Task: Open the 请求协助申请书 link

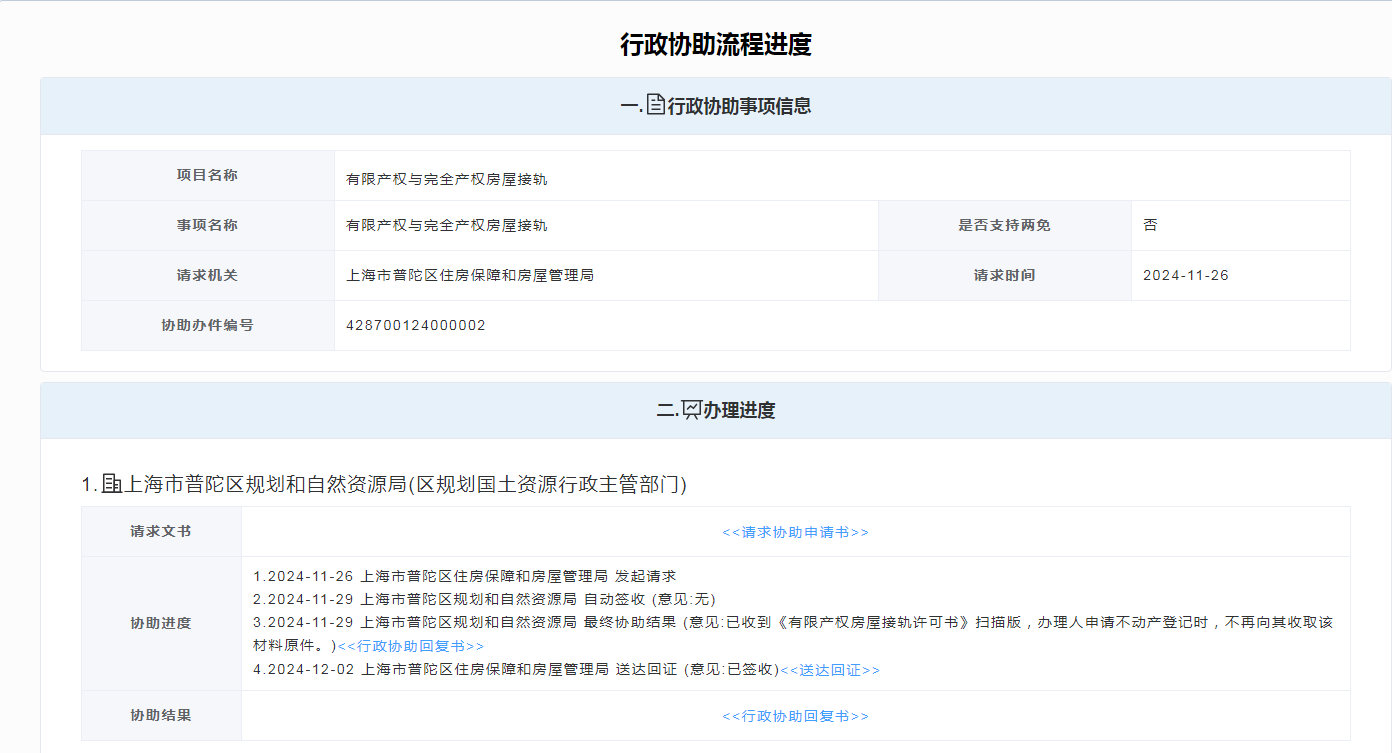Action: pyautogui.click(x=795, y=532)
